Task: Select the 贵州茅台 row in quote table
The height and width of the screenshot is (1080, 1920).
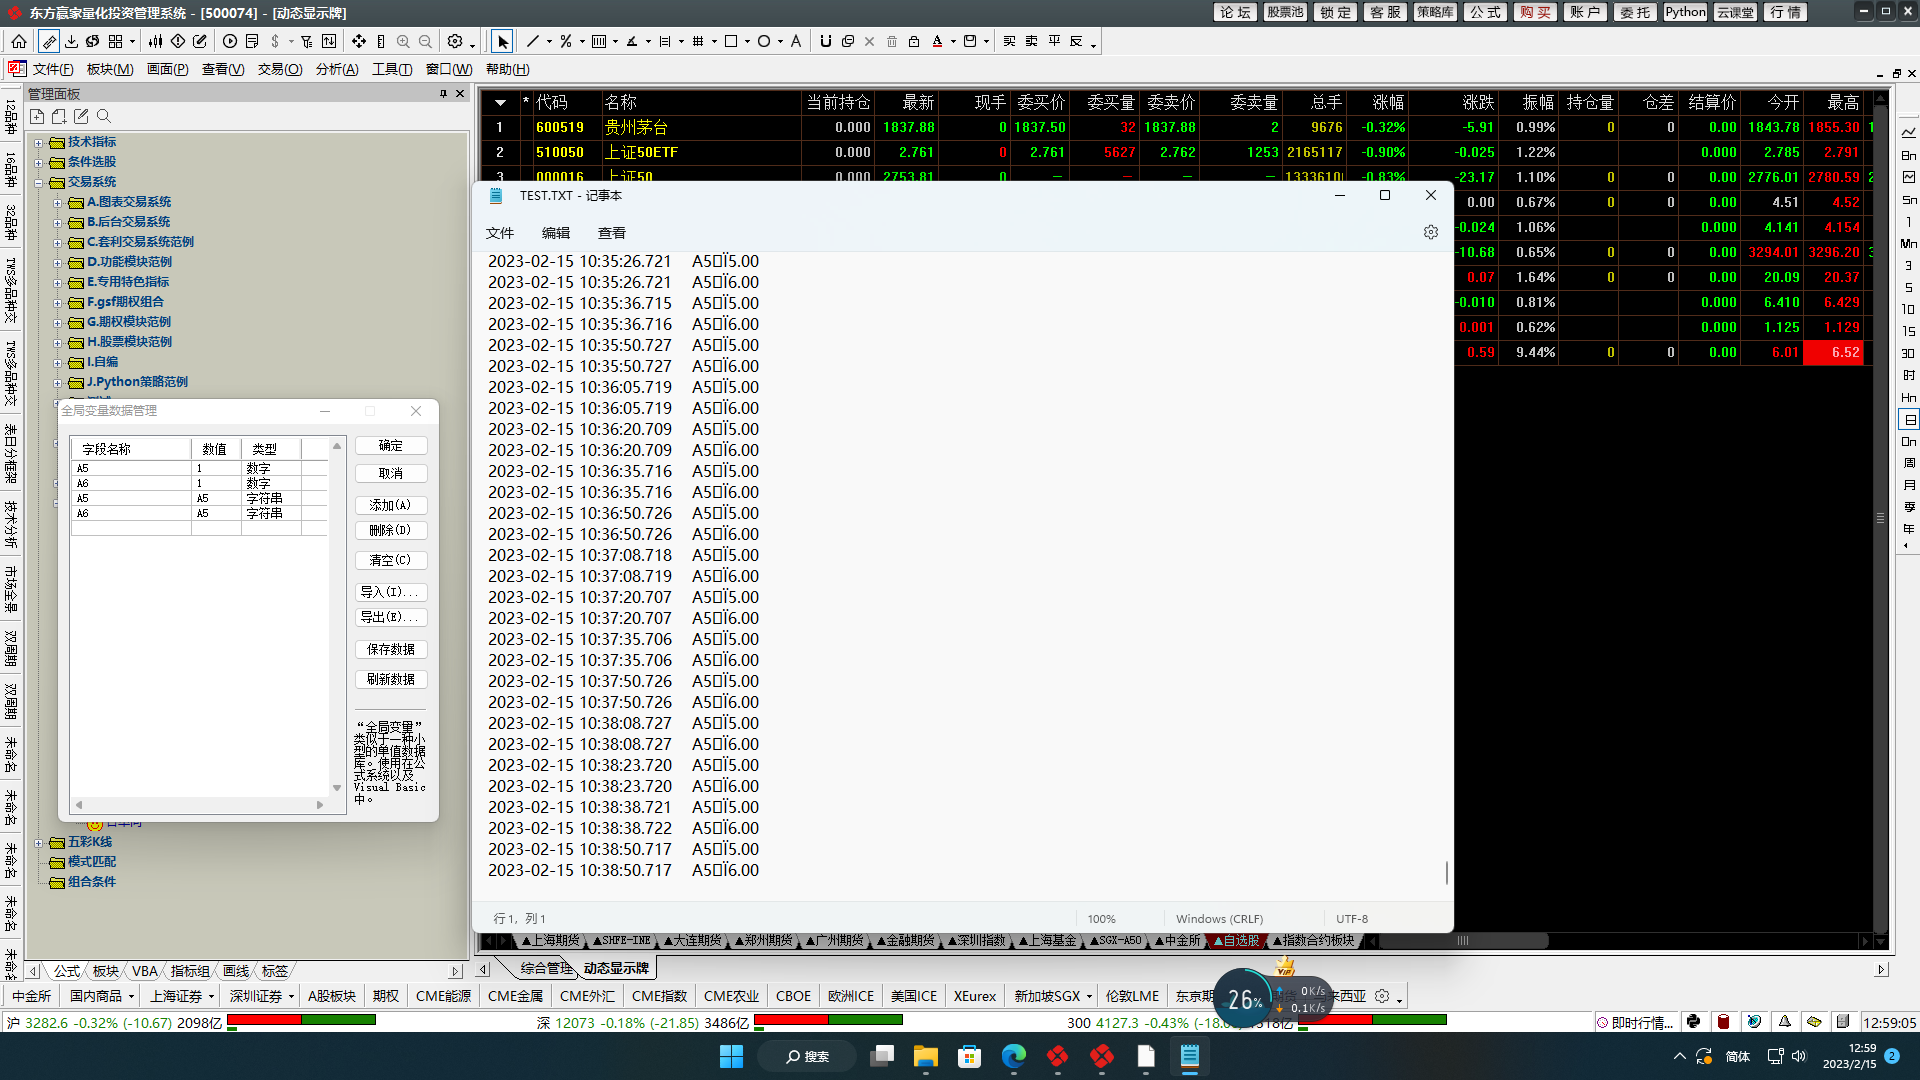Action: coord(1175,128)
